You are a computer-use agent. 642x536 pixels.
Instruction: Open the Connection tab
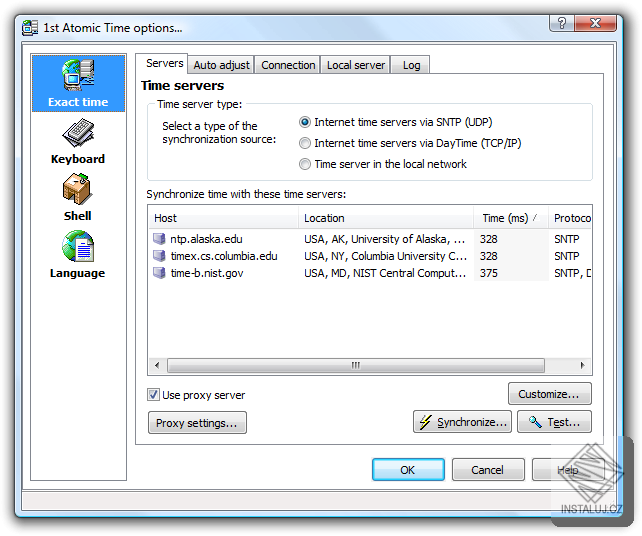[288, 65]
